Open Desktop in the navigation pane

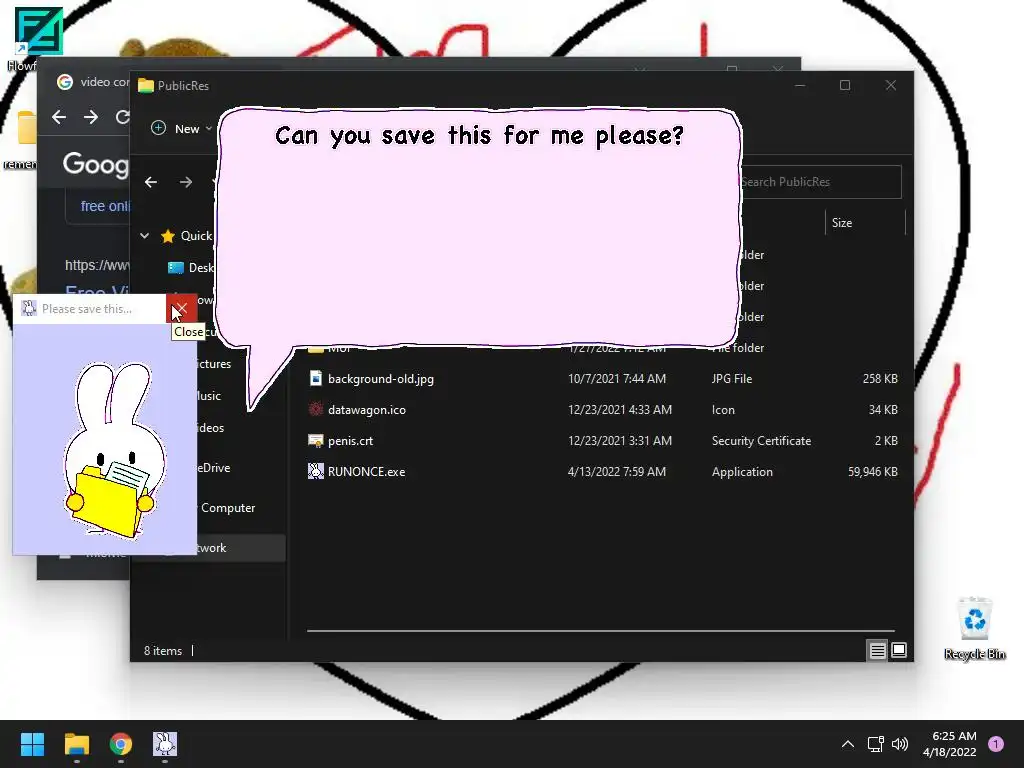[x=191, y=268]
